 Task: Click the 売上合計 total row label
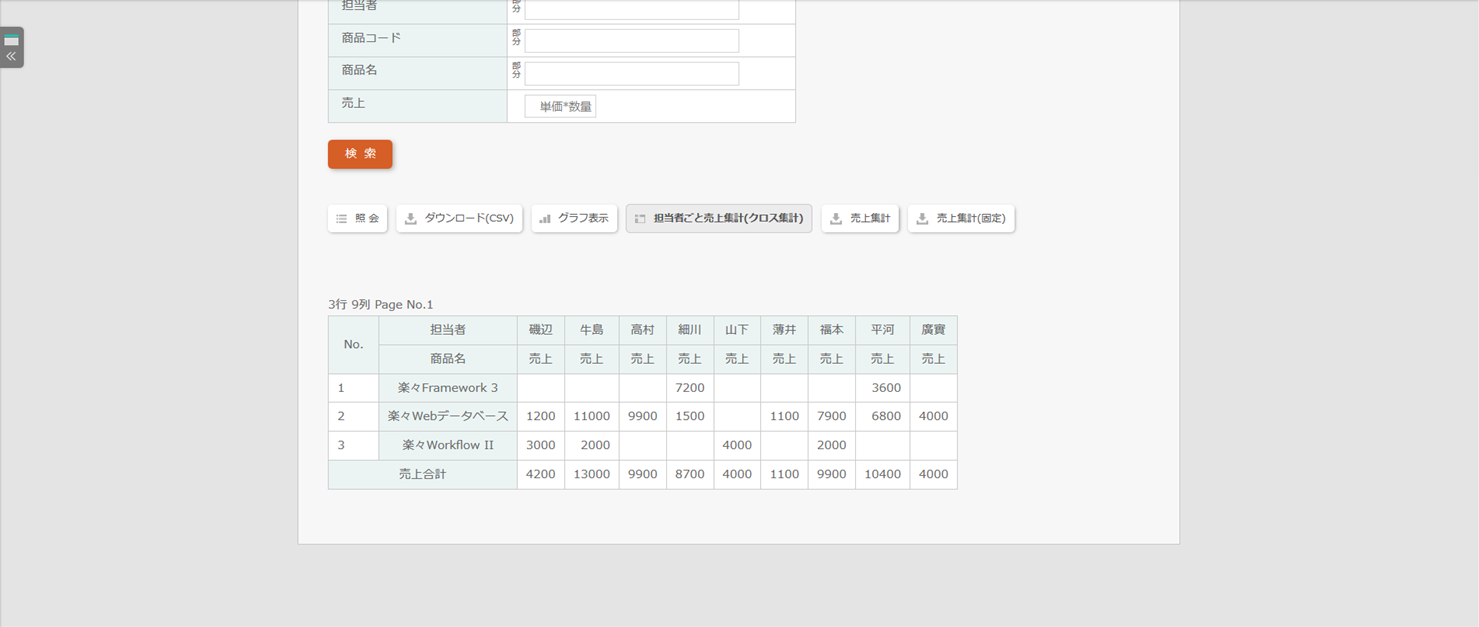pos(422,474)
